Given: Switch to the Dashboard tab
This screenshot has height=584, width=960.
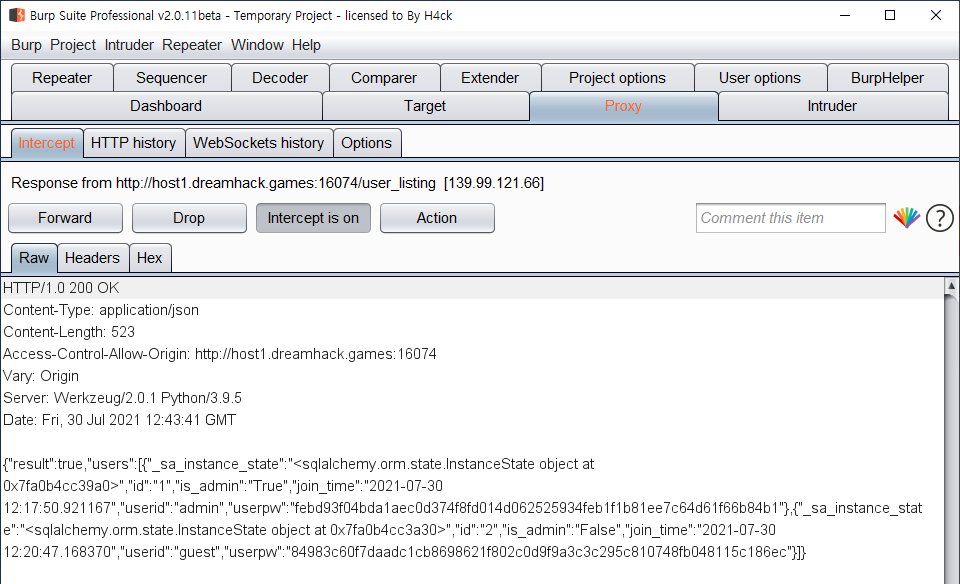Looking at the screenshot, I should point(166,106).
